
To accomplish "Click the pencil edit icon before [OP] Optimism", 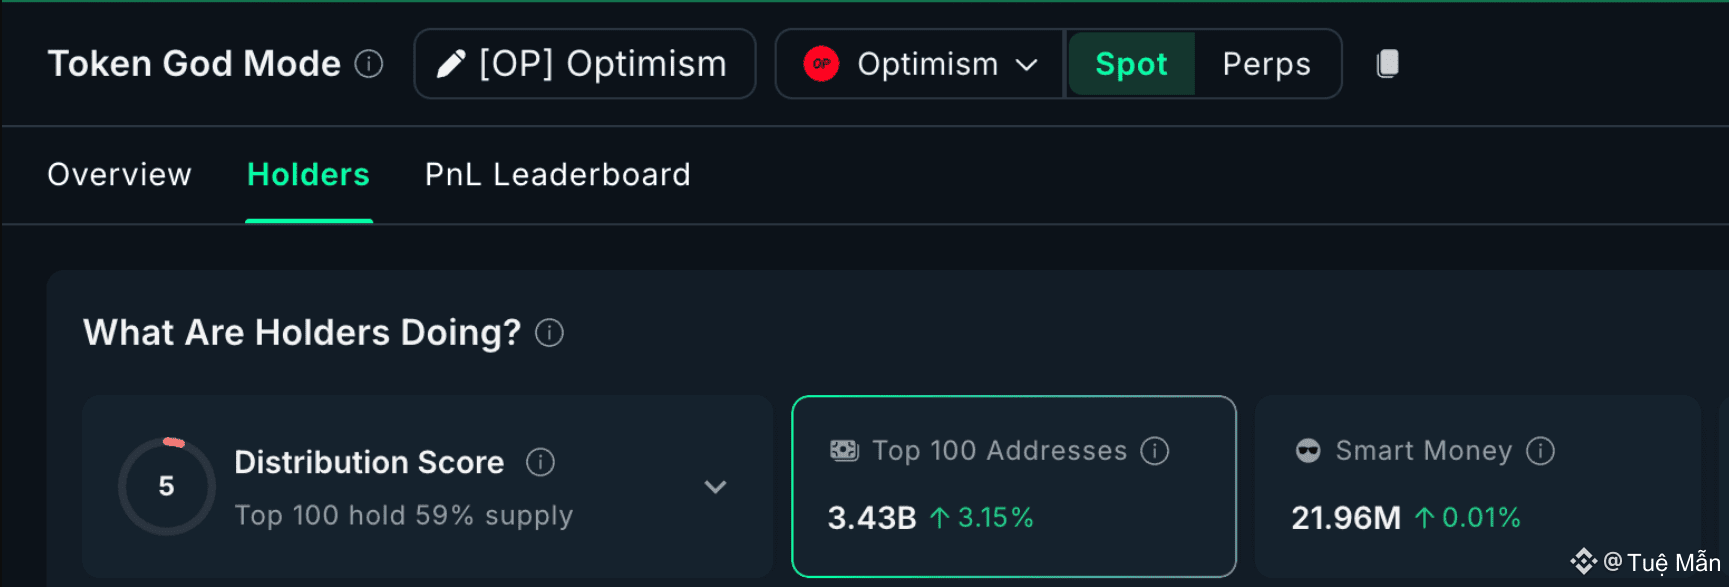I will click(451, 64).
